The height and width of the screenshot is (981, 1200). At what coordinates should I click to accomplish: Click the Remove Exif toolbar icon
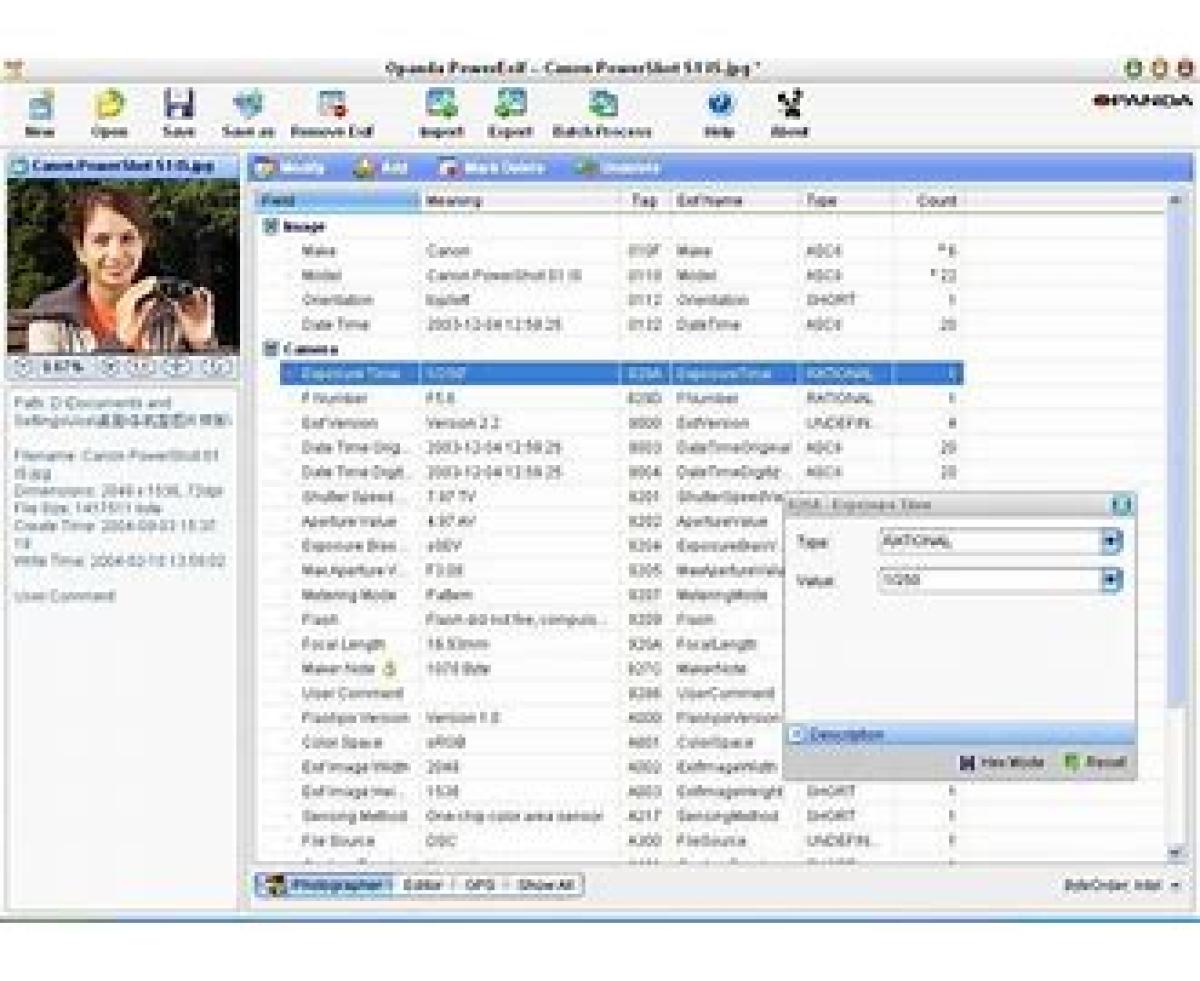332,104
